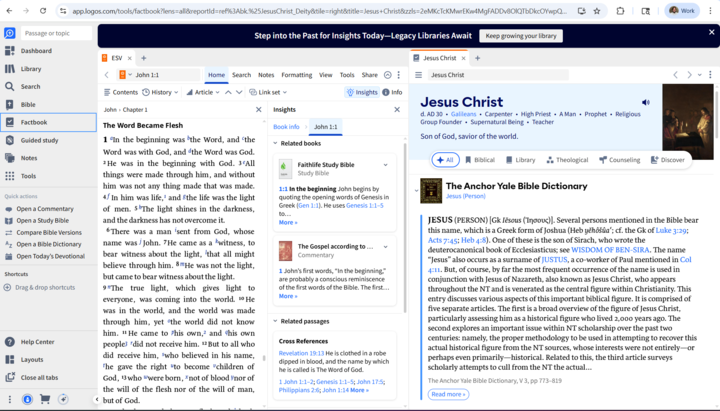Click Open a Commentary quick action
This screenshot has height=411, width=720.
tap(45, 209)
